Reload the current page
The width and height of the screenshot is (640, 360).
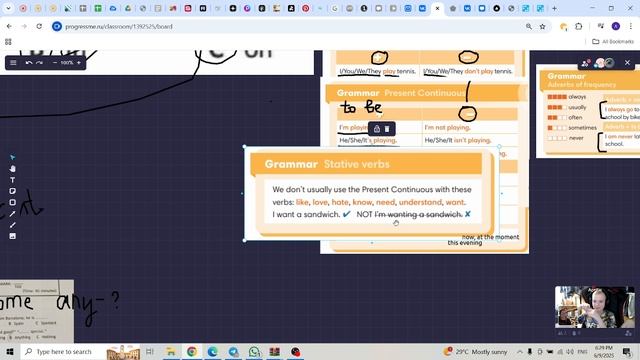(39, 27)
